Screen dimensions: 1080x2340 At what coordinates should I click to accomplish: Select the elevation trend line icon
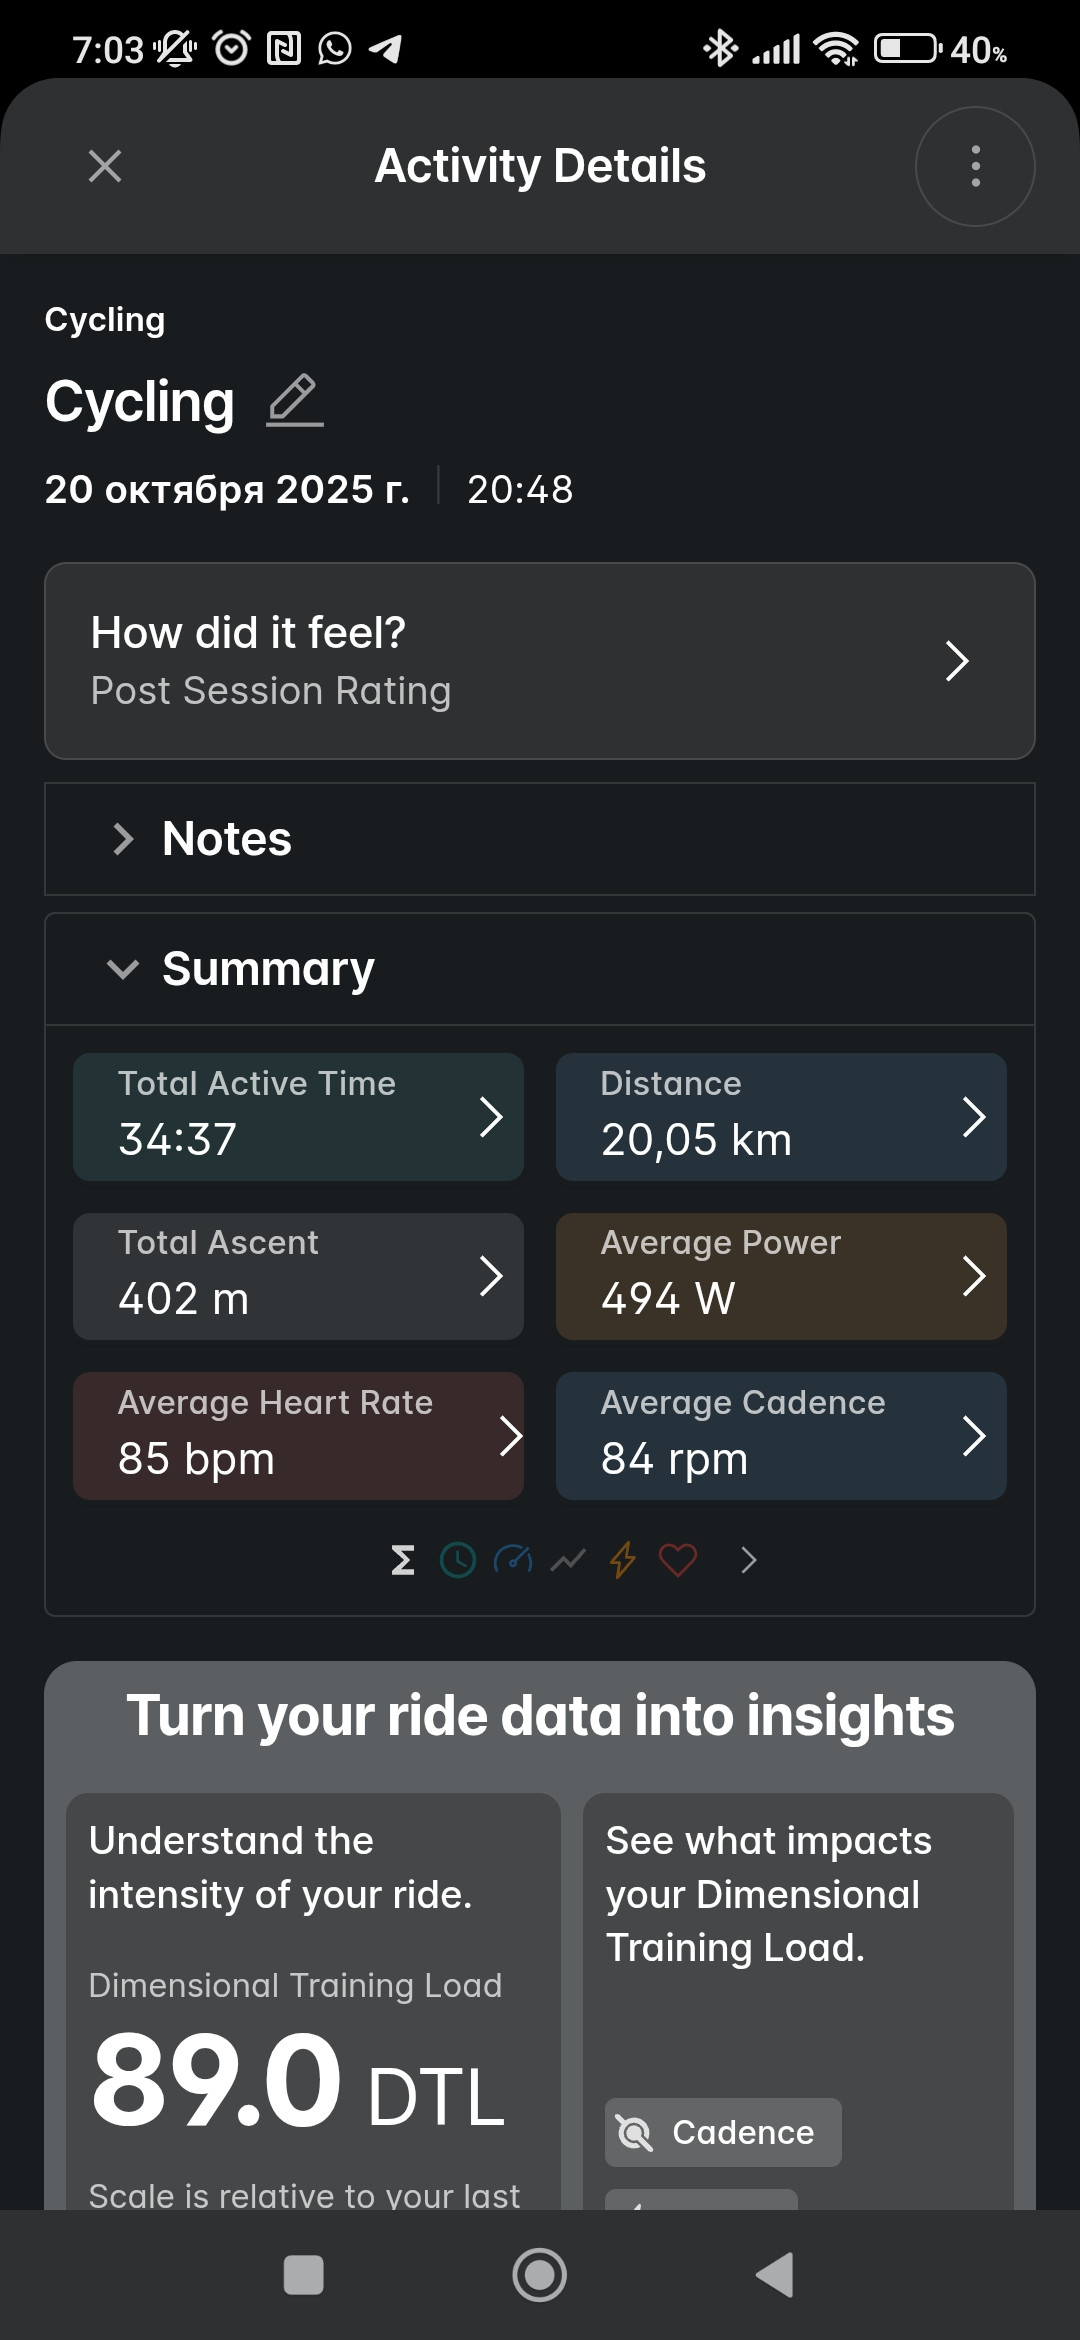568,1560
